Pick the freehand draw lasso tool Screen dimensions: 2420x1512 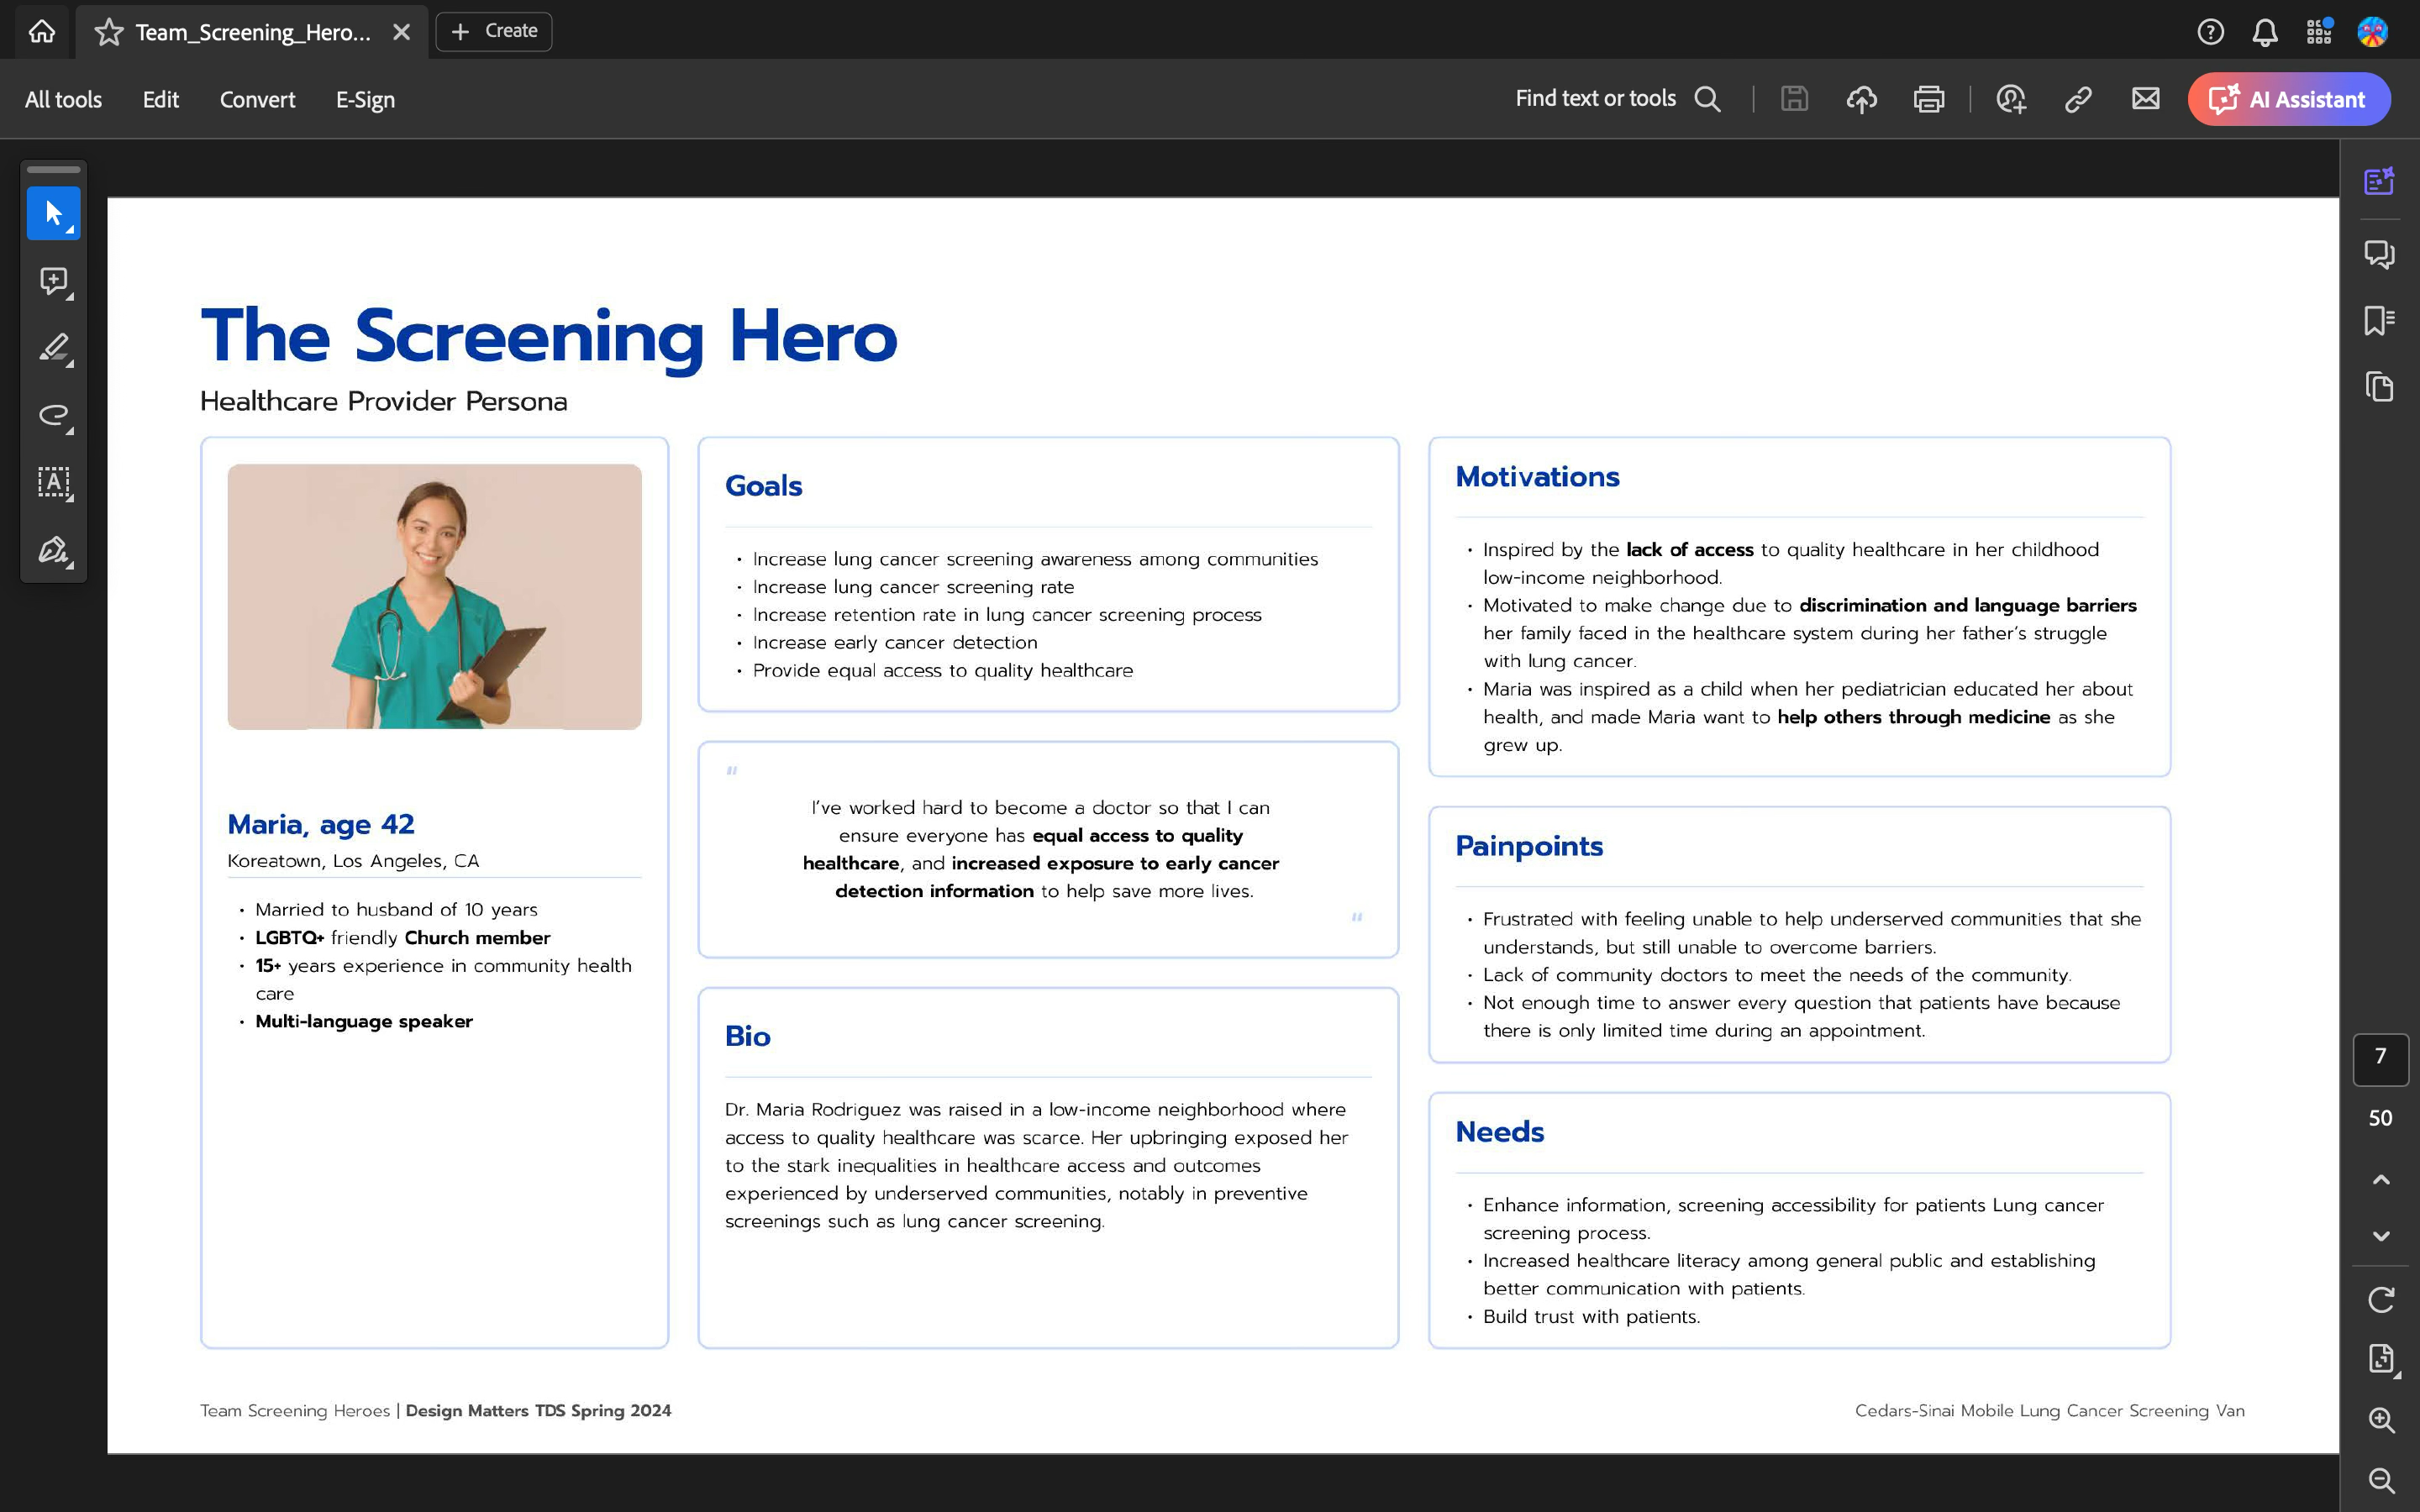(53, 415)
